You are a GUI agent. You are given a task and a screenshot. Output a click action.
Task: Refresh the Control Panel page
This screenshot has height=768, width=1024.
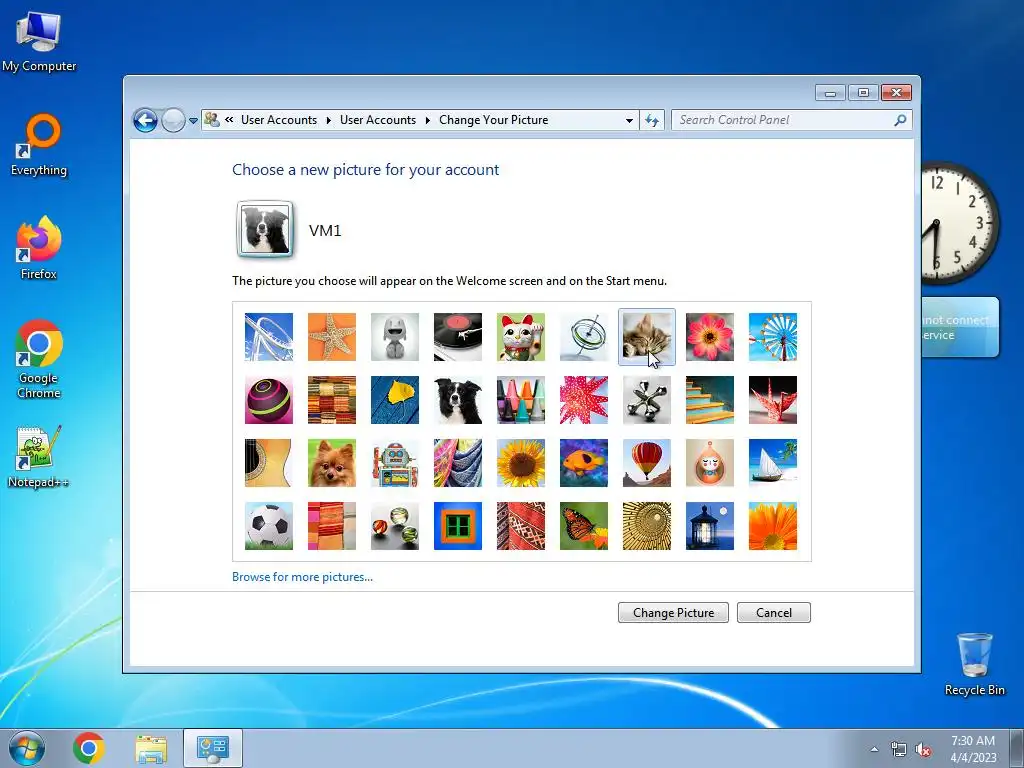(x=652, y=120)
